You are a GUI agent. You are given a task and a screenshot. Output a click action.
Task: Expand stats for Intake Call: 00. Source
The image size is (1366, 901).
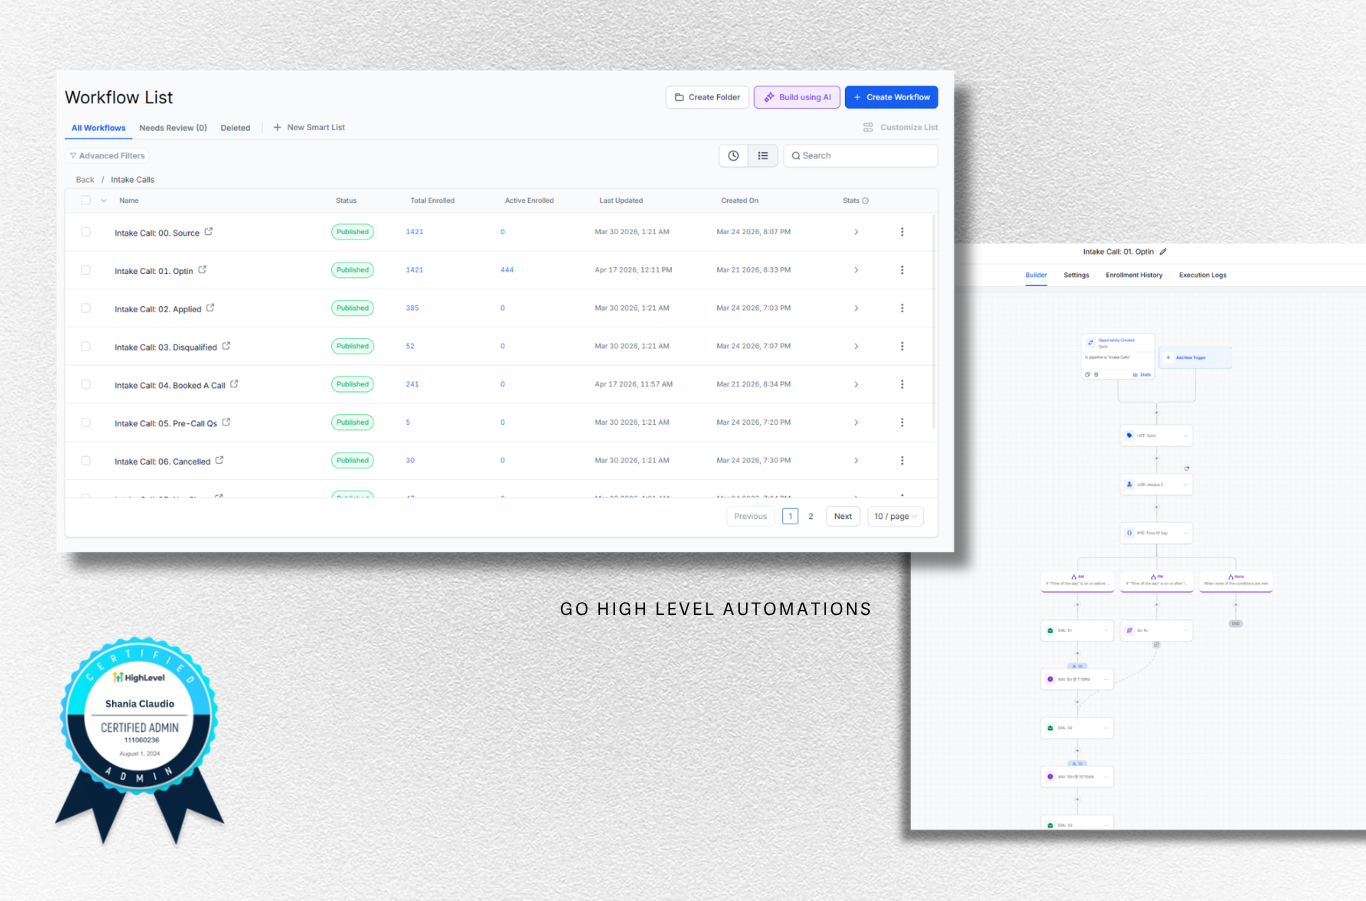[x=856, y=232]
